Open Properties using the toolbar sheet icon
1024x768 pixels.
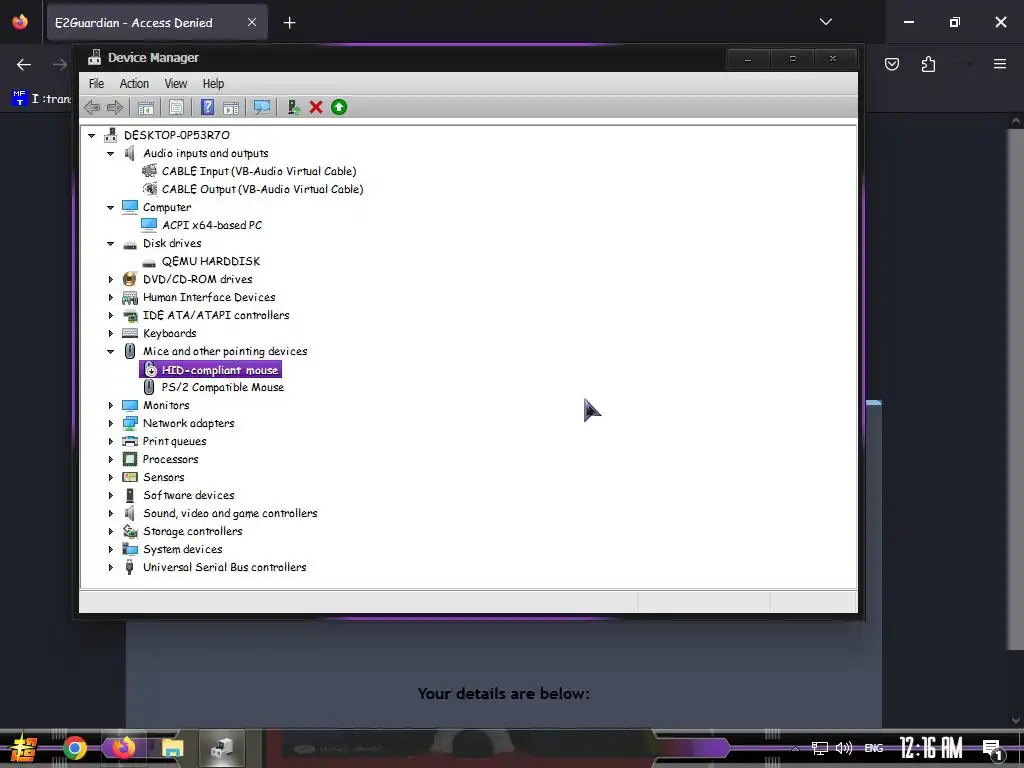pos(176,107)
